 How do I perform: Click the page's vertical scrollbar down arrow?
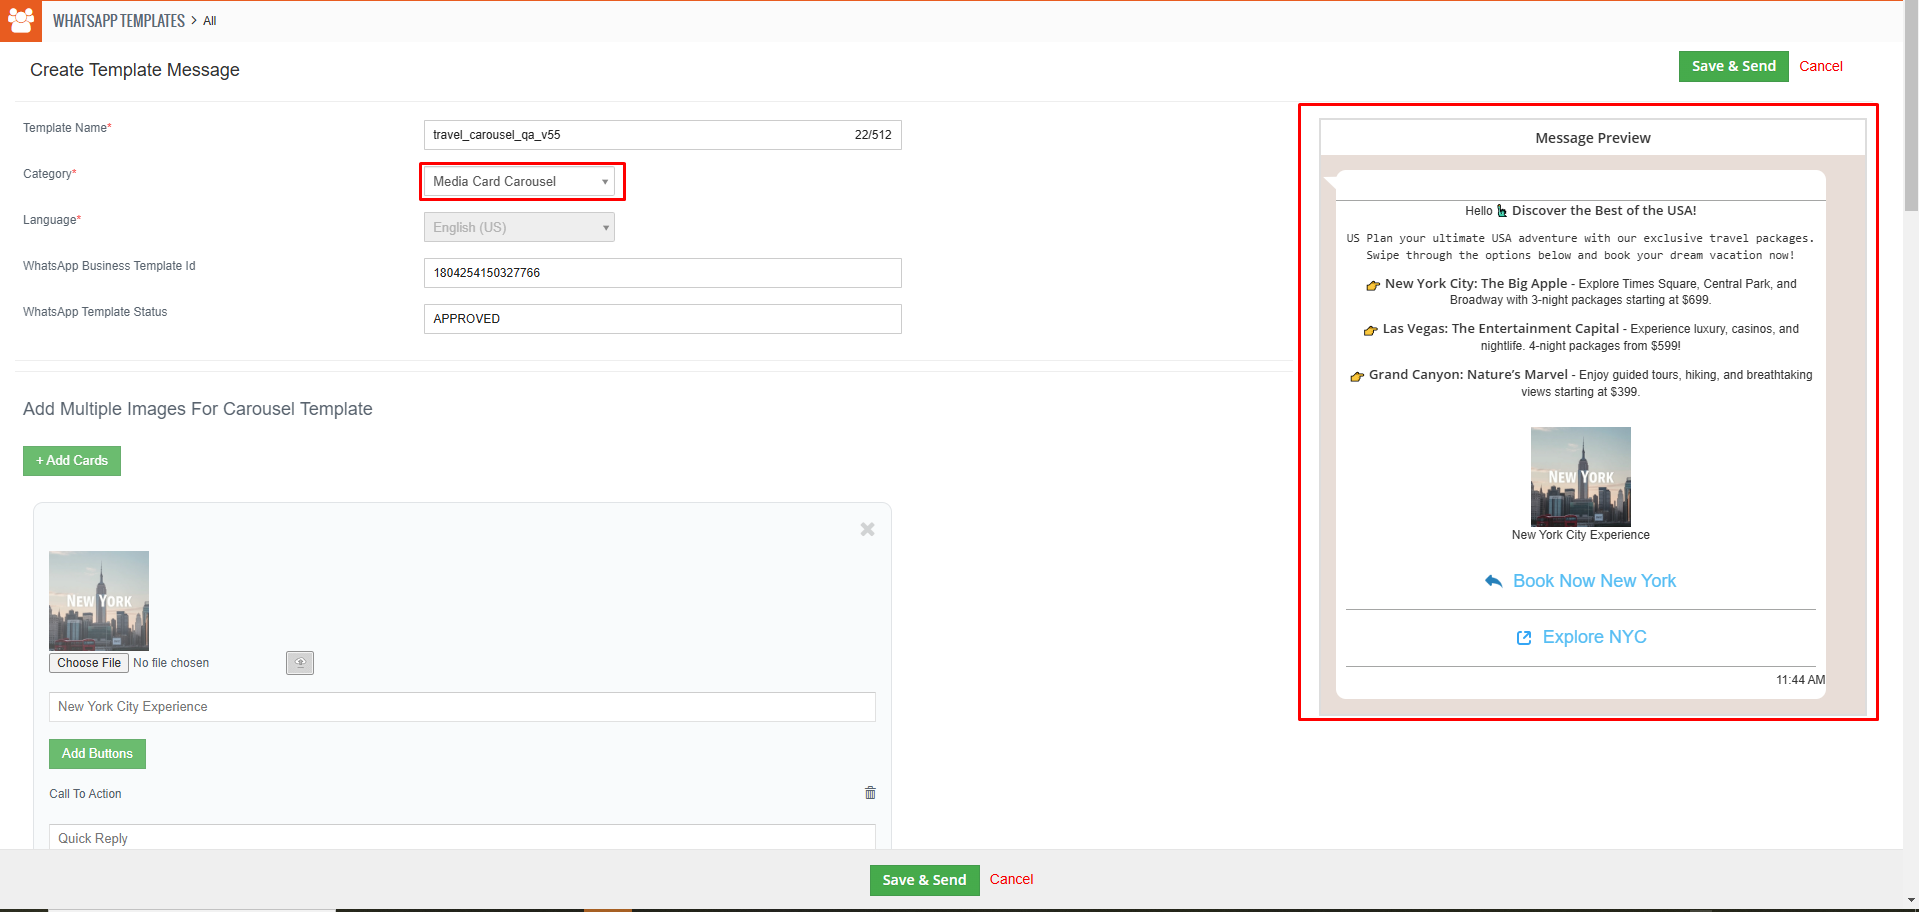point(1911,900)
